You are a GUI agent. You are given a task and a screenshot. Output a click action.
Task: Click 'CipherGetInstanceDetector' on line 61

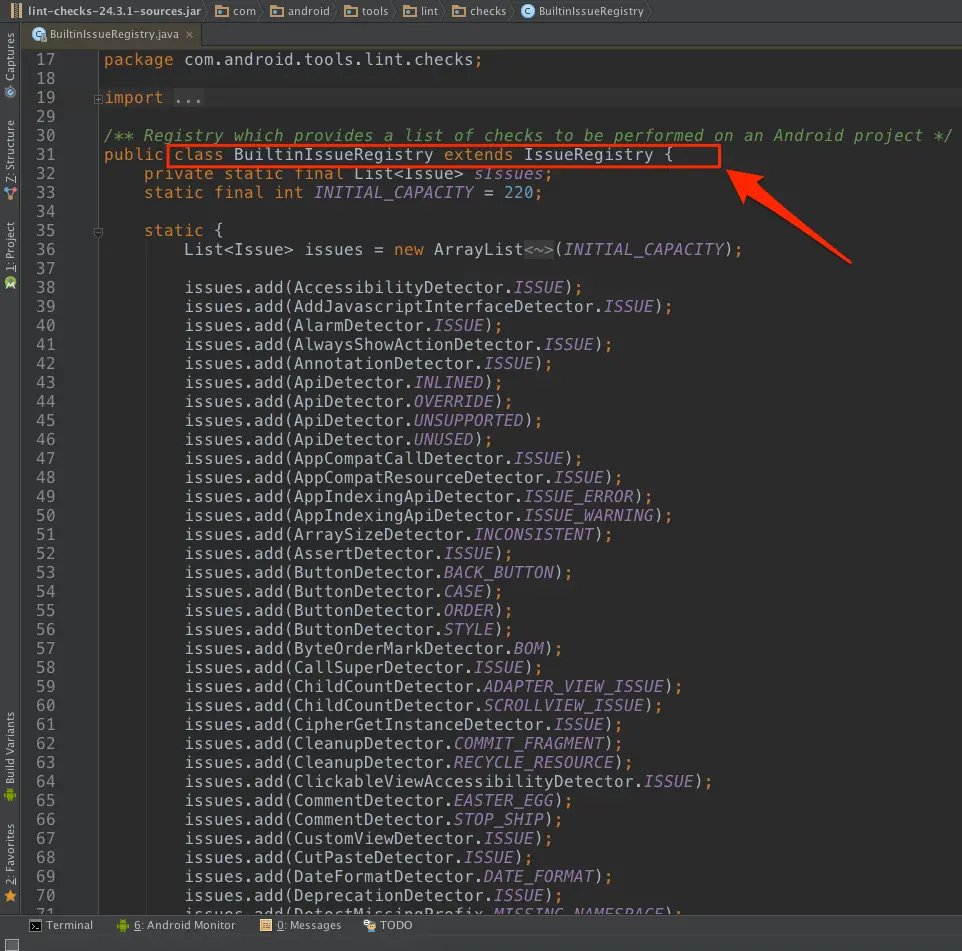point(418,725)
